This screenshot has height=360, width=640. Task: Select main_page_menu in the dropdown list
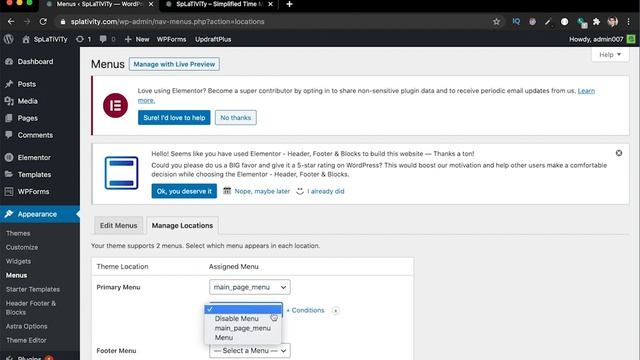(242, 328)
